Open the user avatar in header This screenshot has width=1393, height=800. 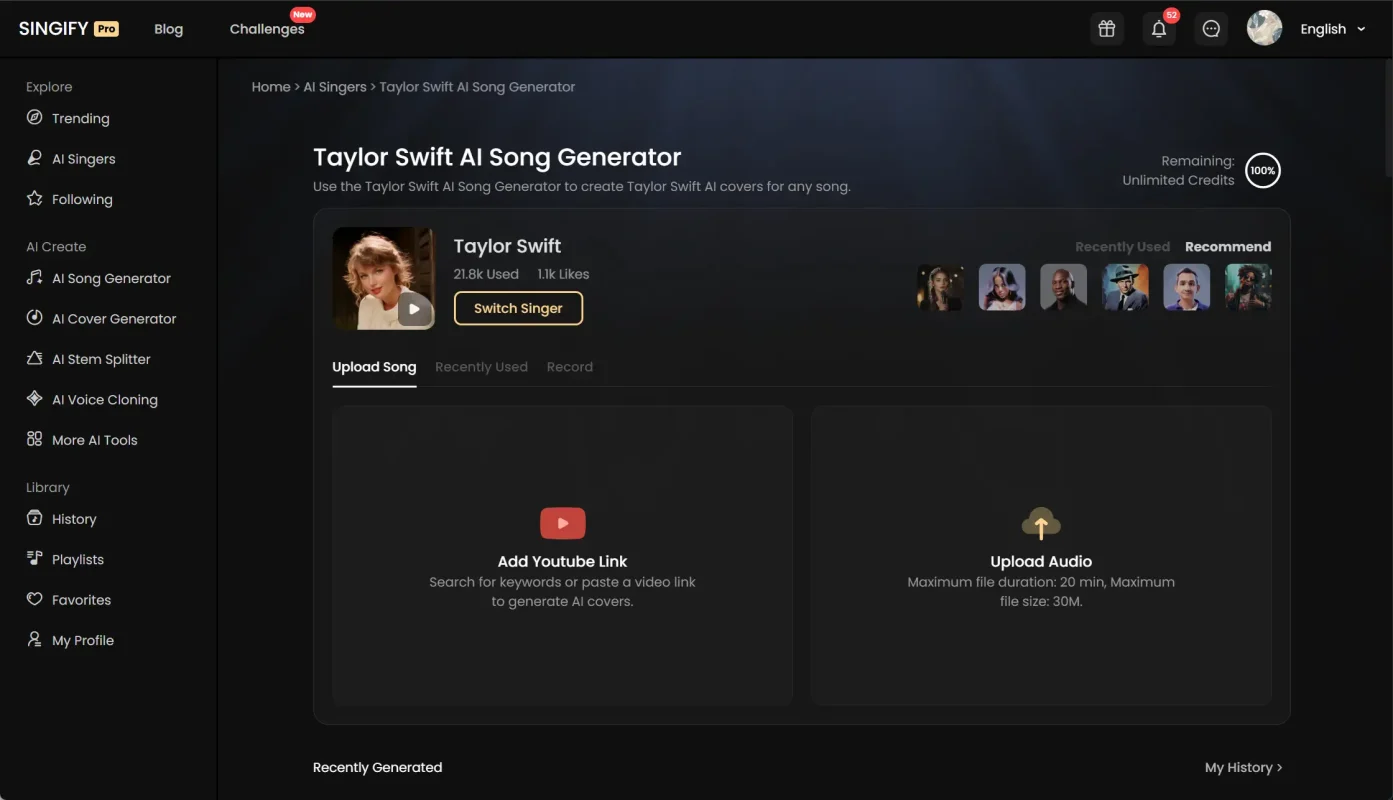[x=1264, y=28]
